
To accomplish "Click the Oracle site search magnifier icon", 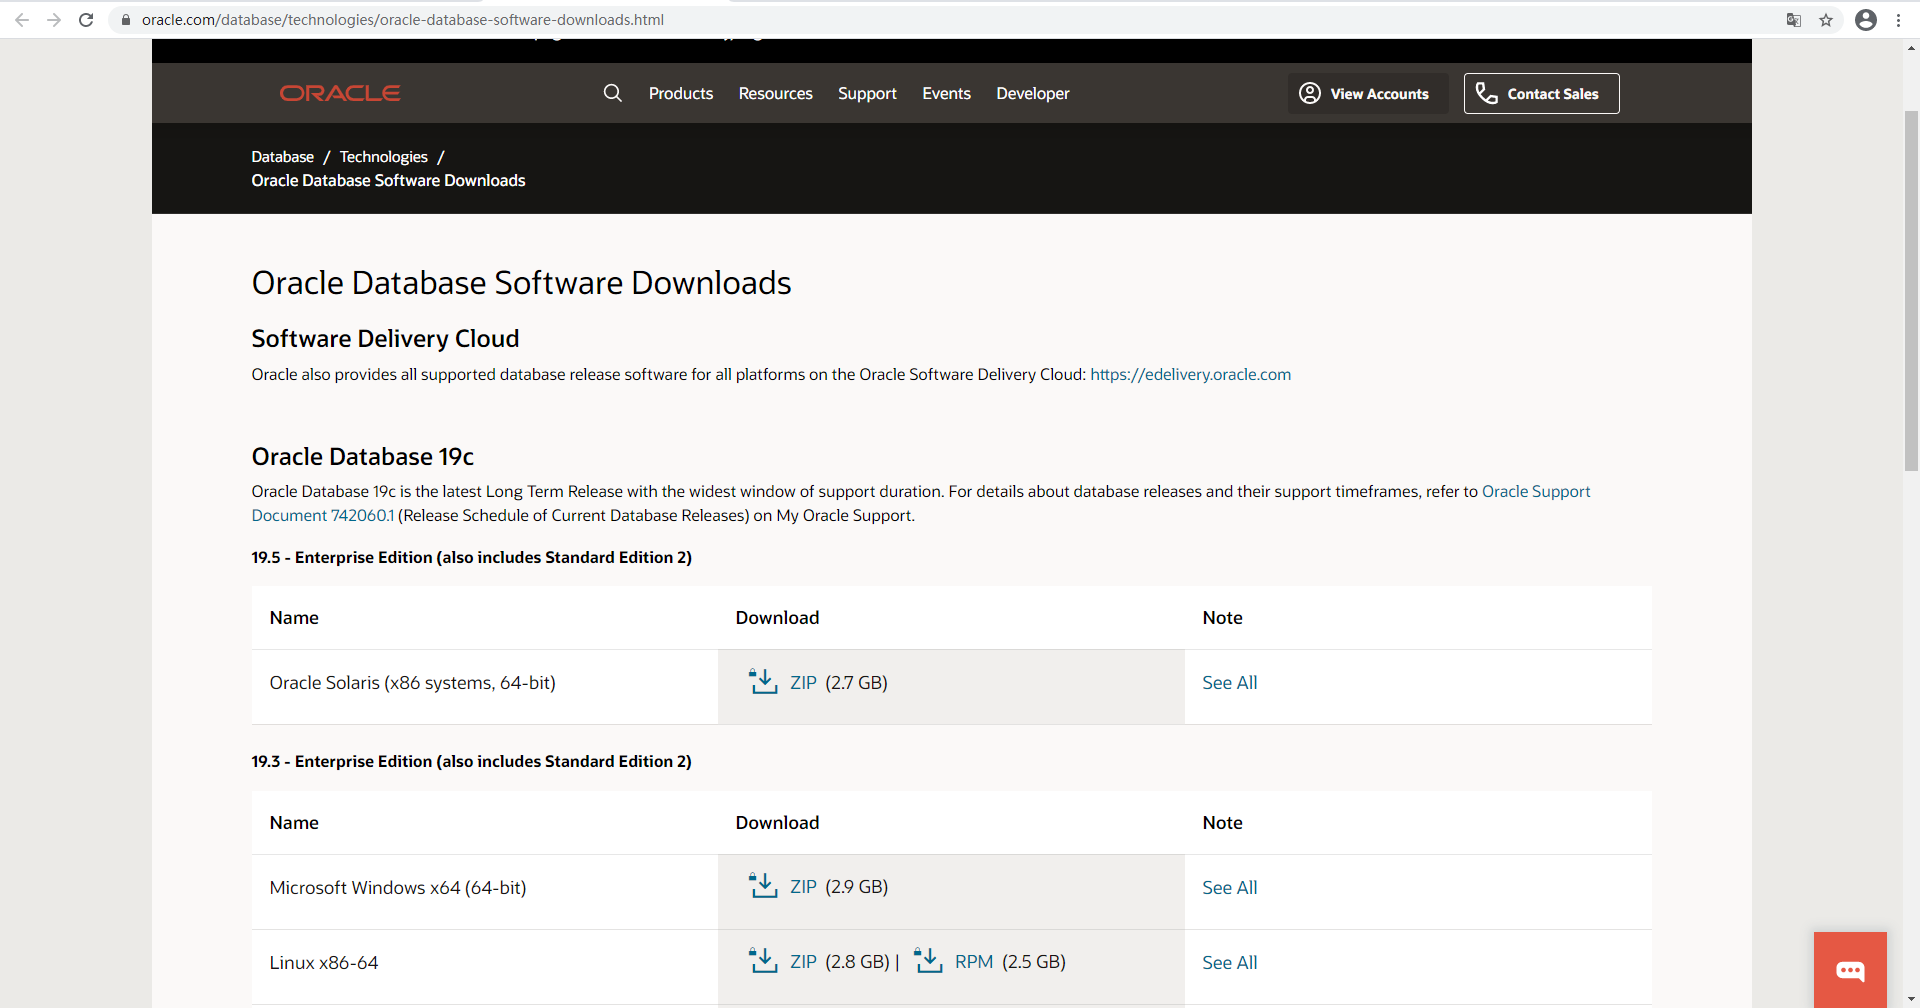I will [x=613, y=93].
